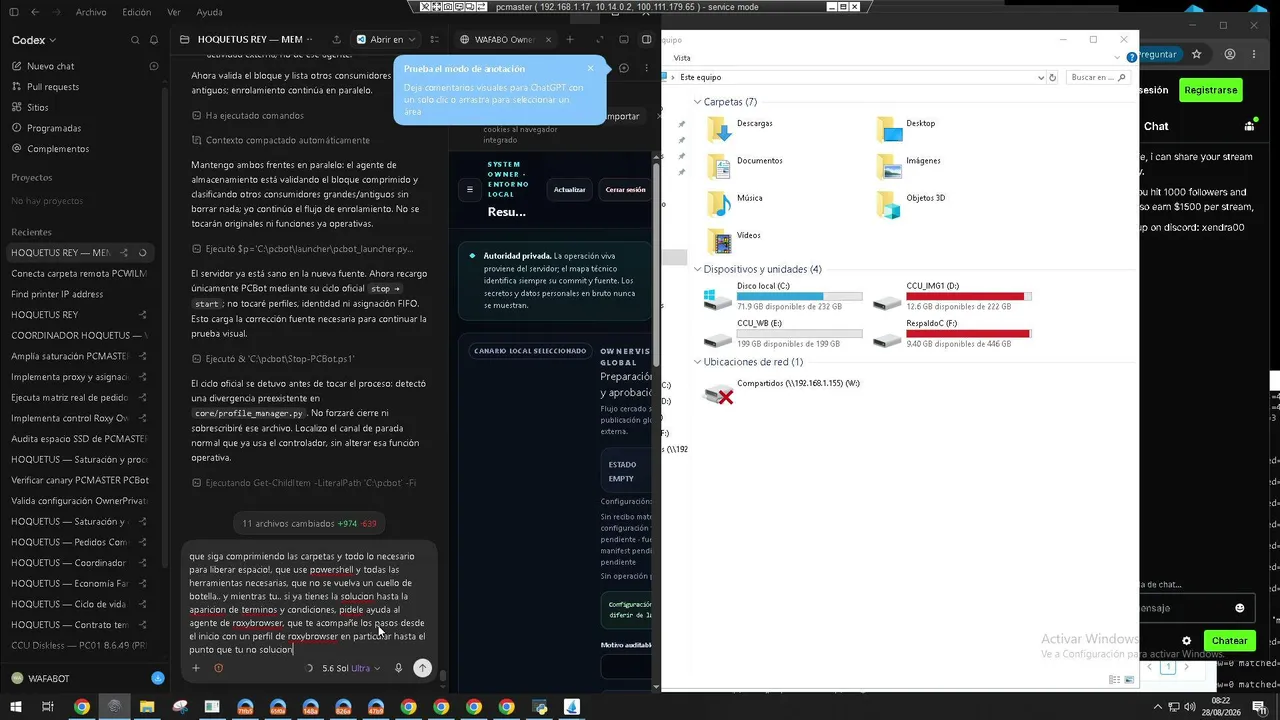Close the WAFABO Owner tab
Image resolution: width=1280 pixels, height=720 pixels.
click(x=547, y=40)
